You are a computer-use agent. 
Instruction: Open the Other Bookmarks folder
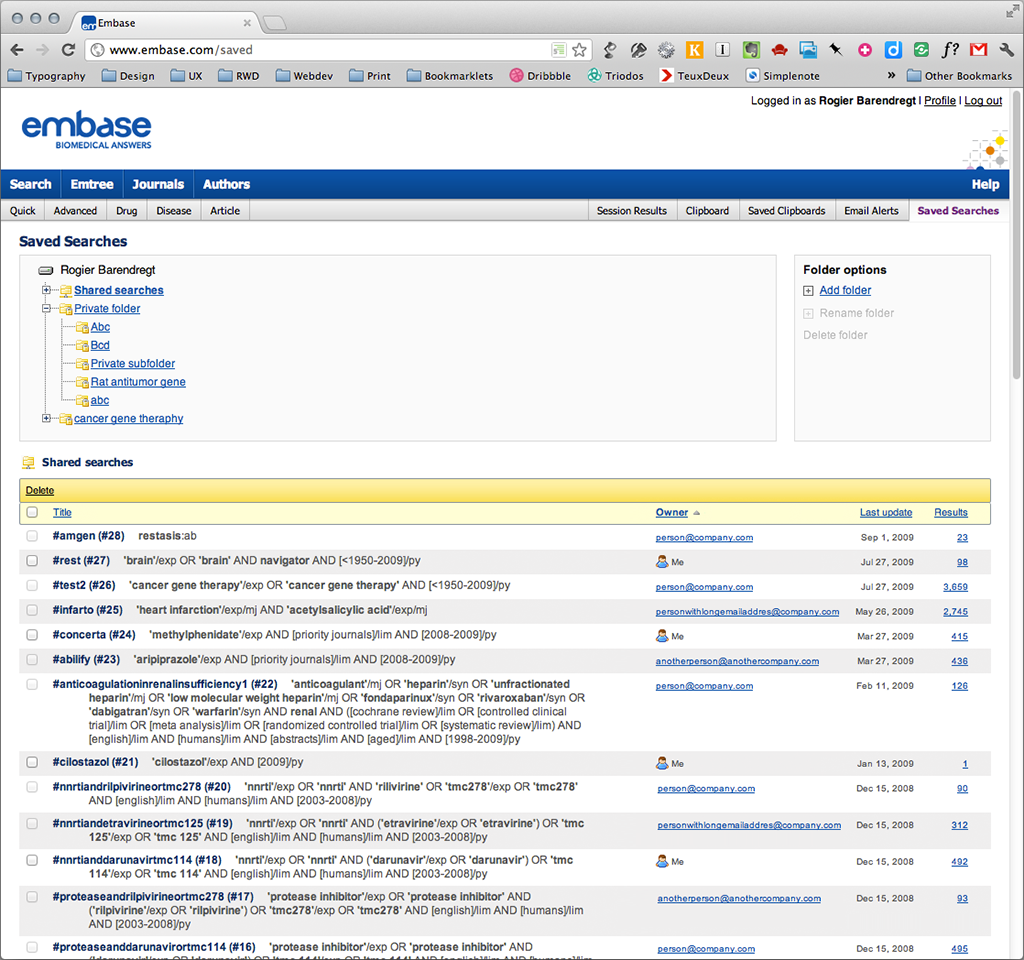coord(959,76)
